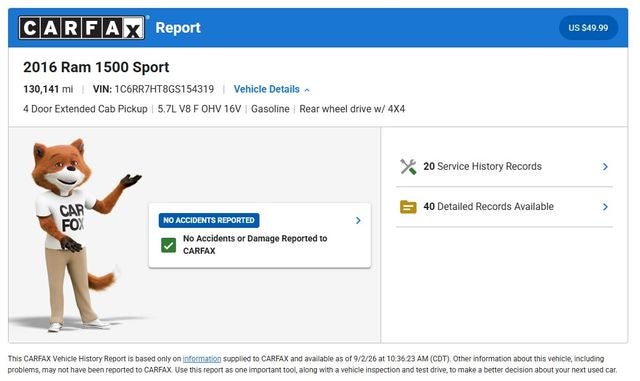Click the CARFAX logo
The height and width of the screenshot is (381, 640).
[x=82, y=28]
